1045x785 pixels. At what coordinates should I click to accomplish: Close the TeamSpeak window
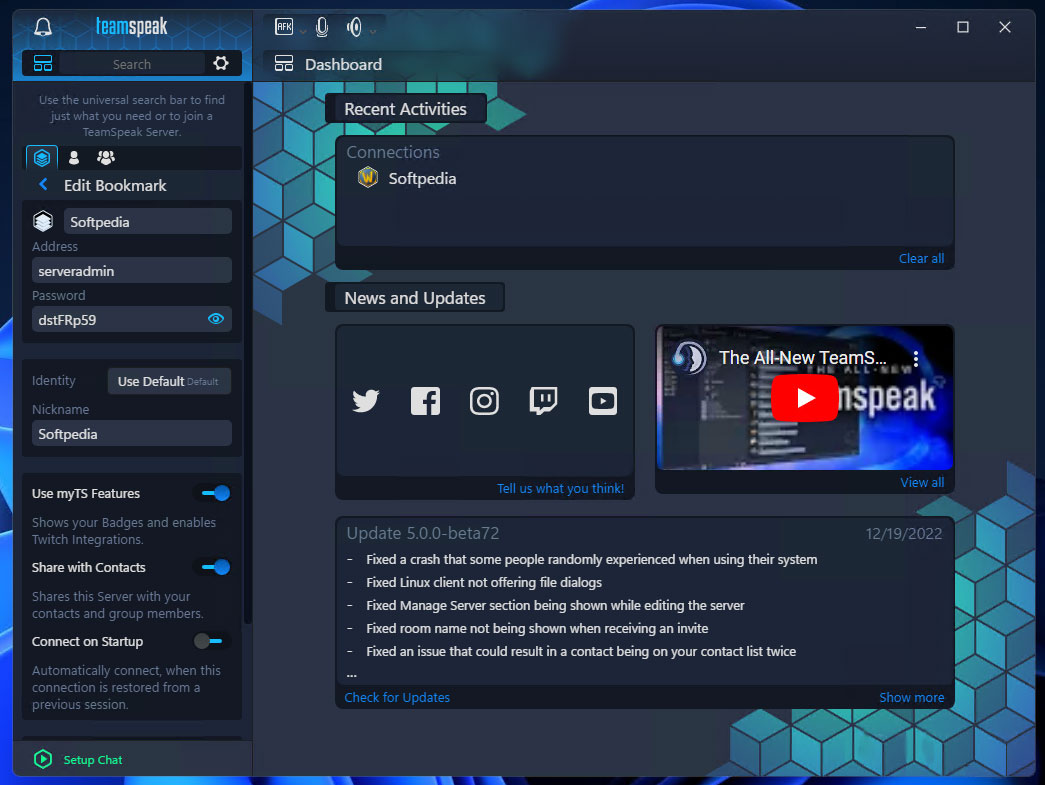pyautogui.click(x=1004, y=27)
